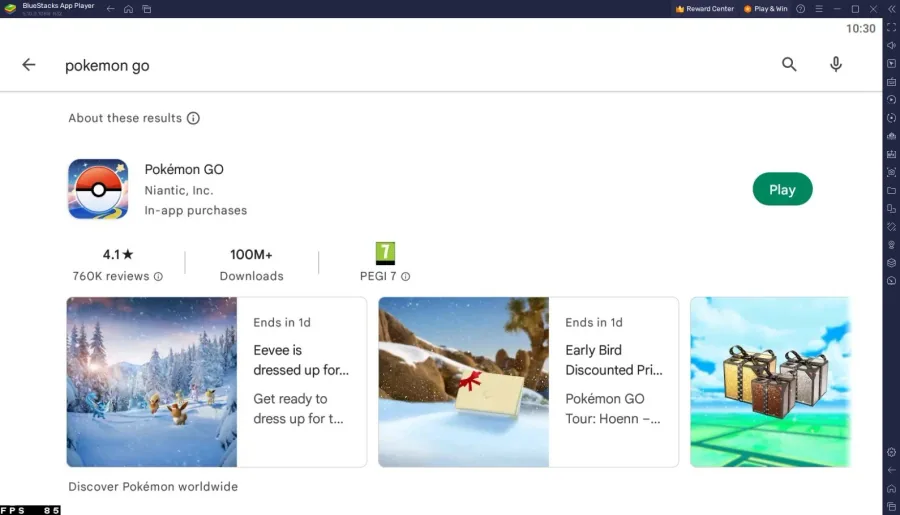Click sidebar home icon at bottom
Image resolution: width=900 pixels, height=515 pixels.
891,489
